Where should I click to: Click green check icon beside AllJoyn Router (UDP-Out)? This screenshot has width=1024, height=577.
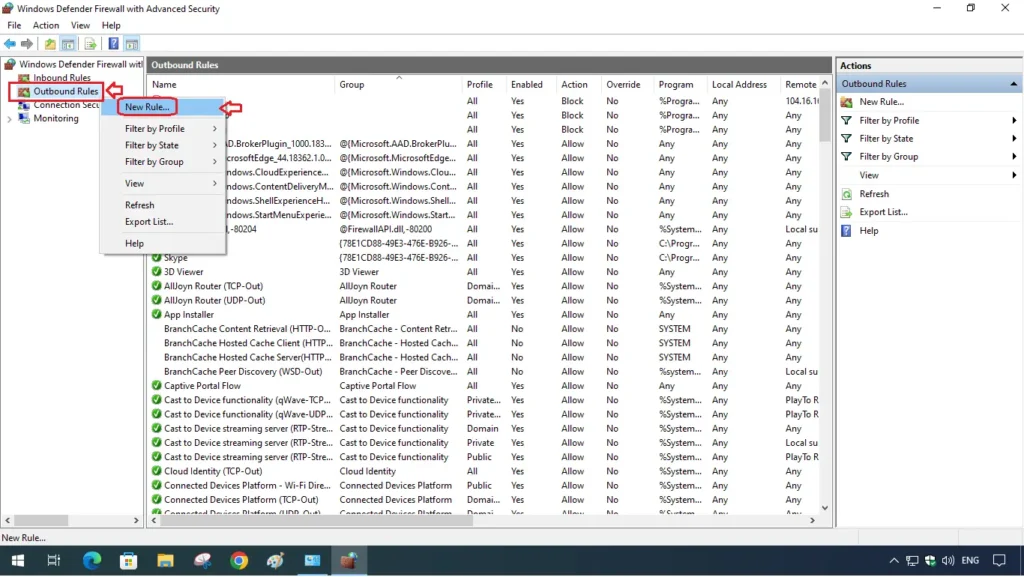[x=156, y=300]
